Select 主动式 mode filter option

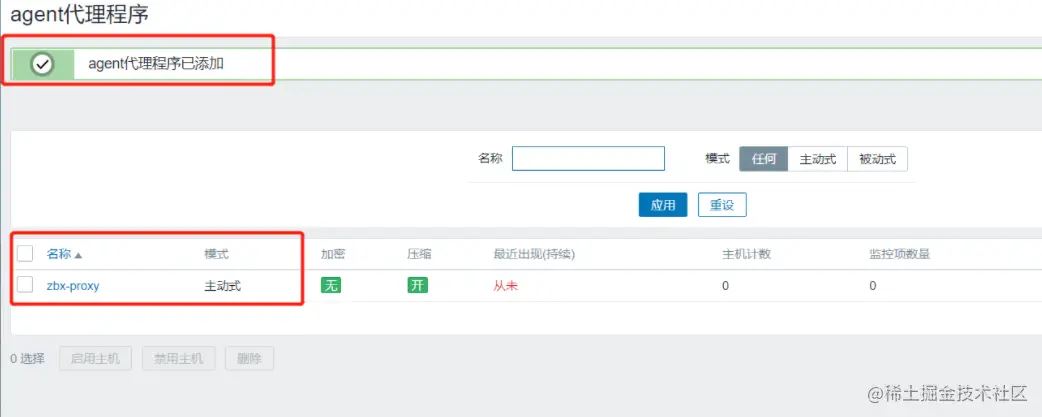pos(817,159)
